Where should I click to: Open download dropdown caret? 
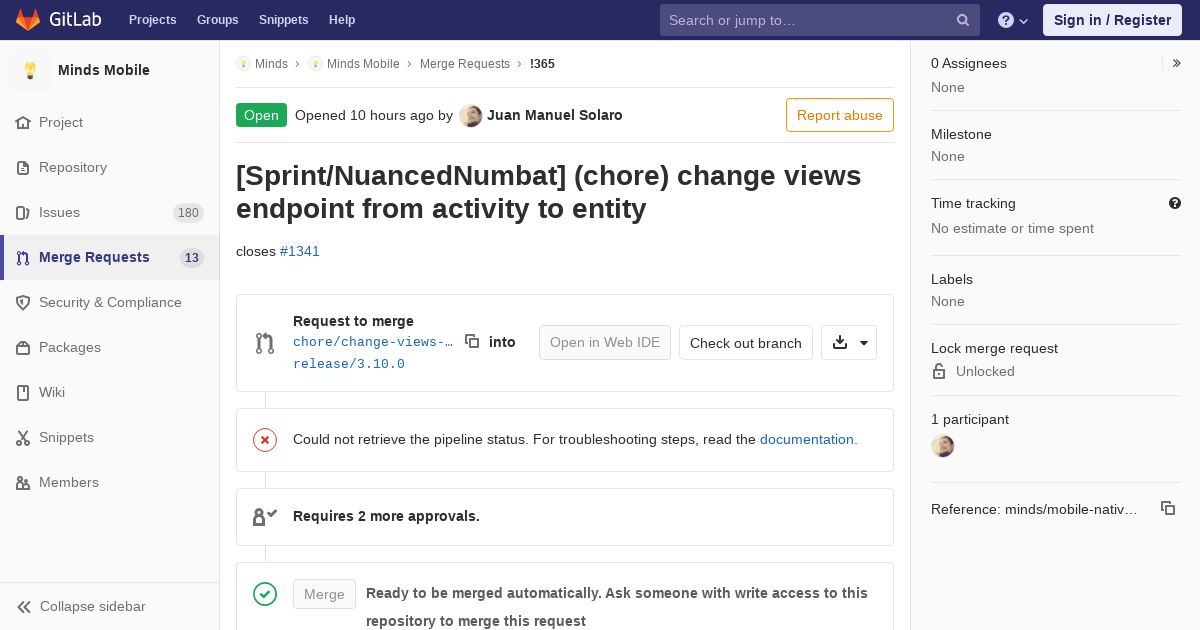(x=864, y=343)
